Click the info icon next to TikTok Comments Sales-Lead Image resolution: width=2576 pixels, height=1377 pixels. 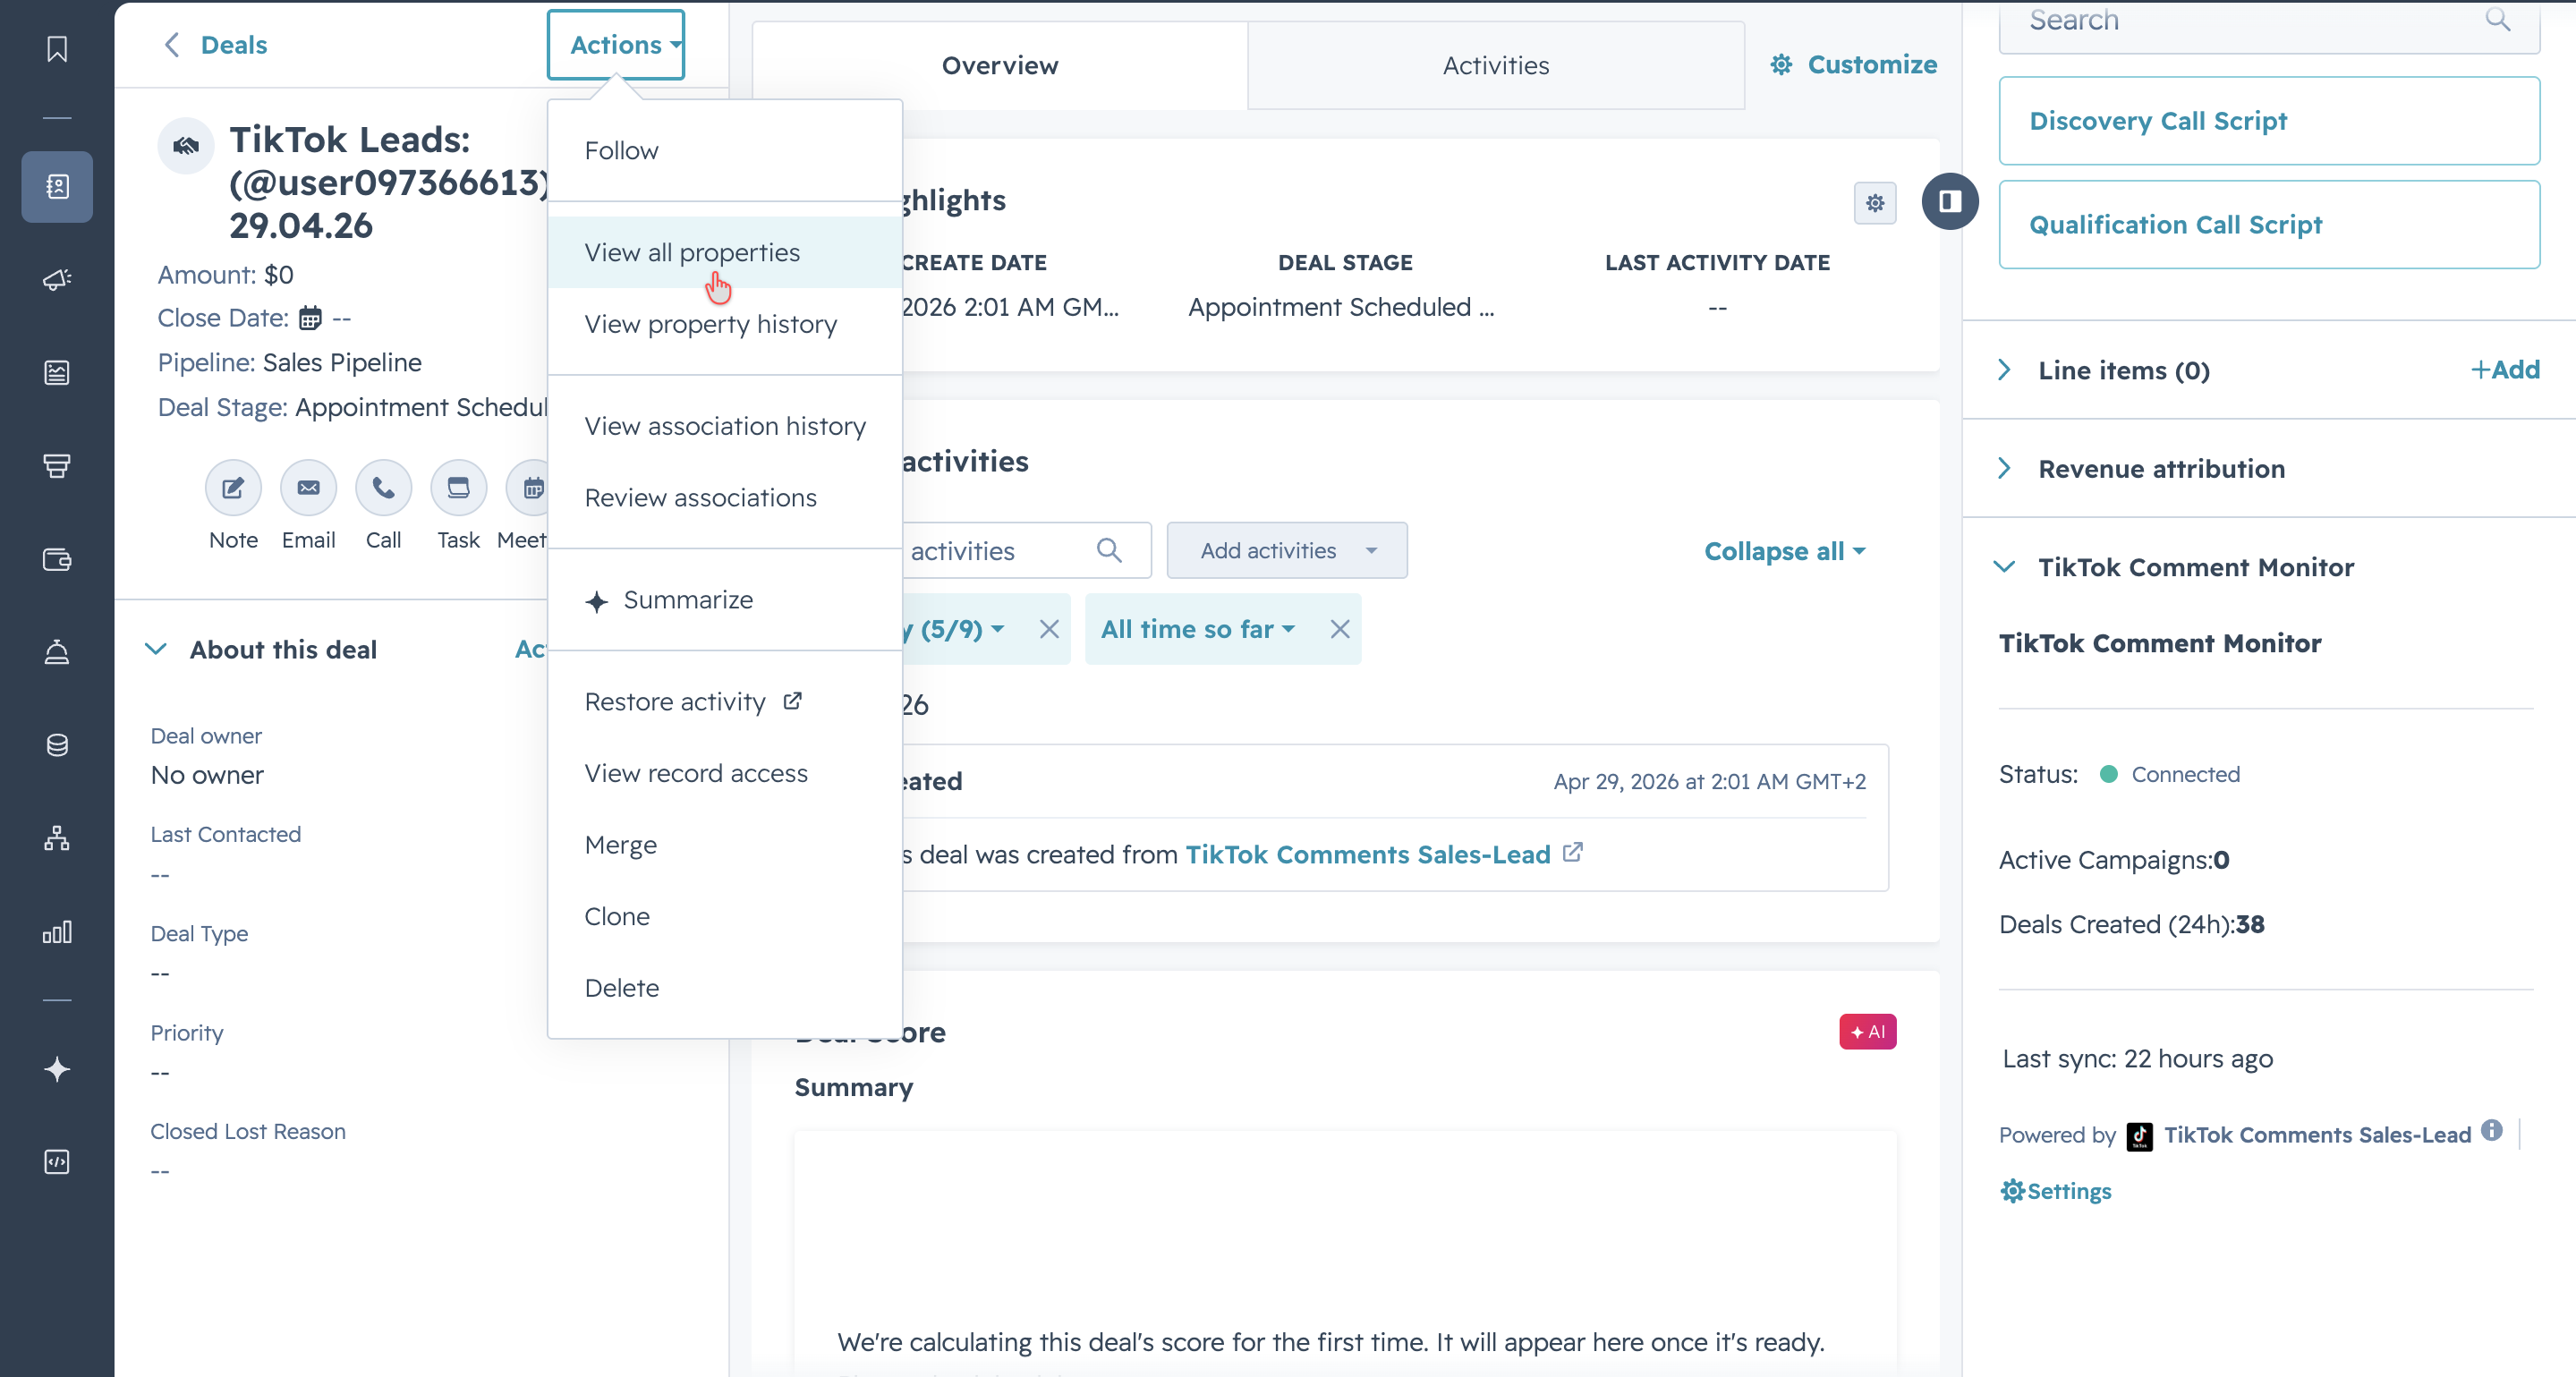[x=2492, y=1130]
